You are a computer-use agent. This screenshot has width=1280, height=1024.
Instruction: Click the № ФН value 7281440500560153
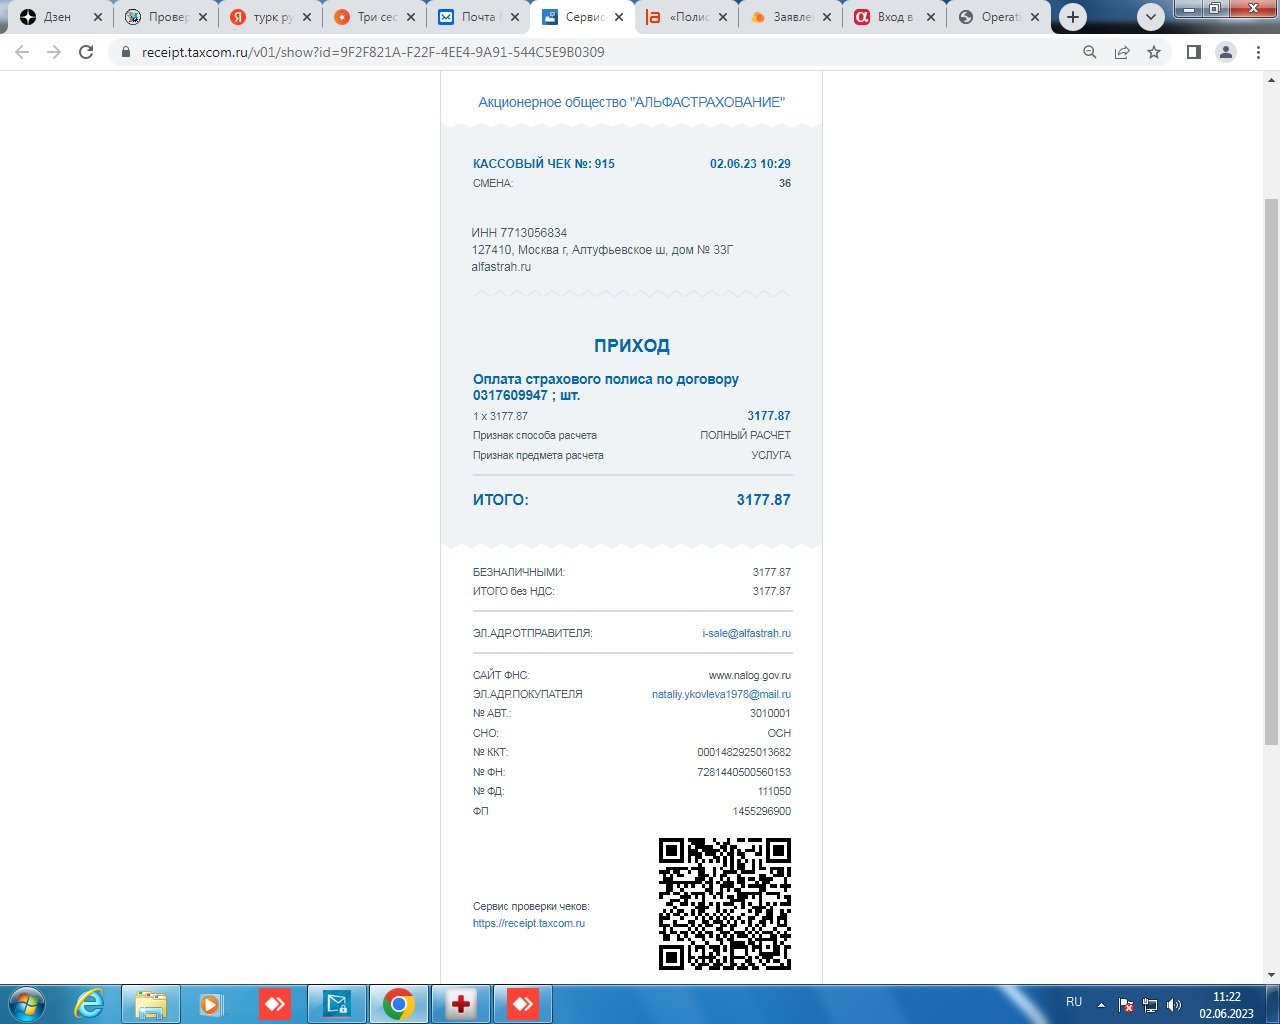click(744, 772)
